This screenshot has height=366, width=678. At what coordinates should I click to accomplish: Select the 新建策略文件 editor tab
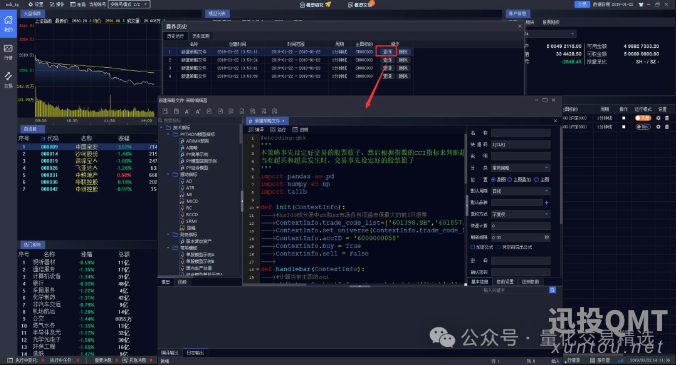click(x=267, y=121)
